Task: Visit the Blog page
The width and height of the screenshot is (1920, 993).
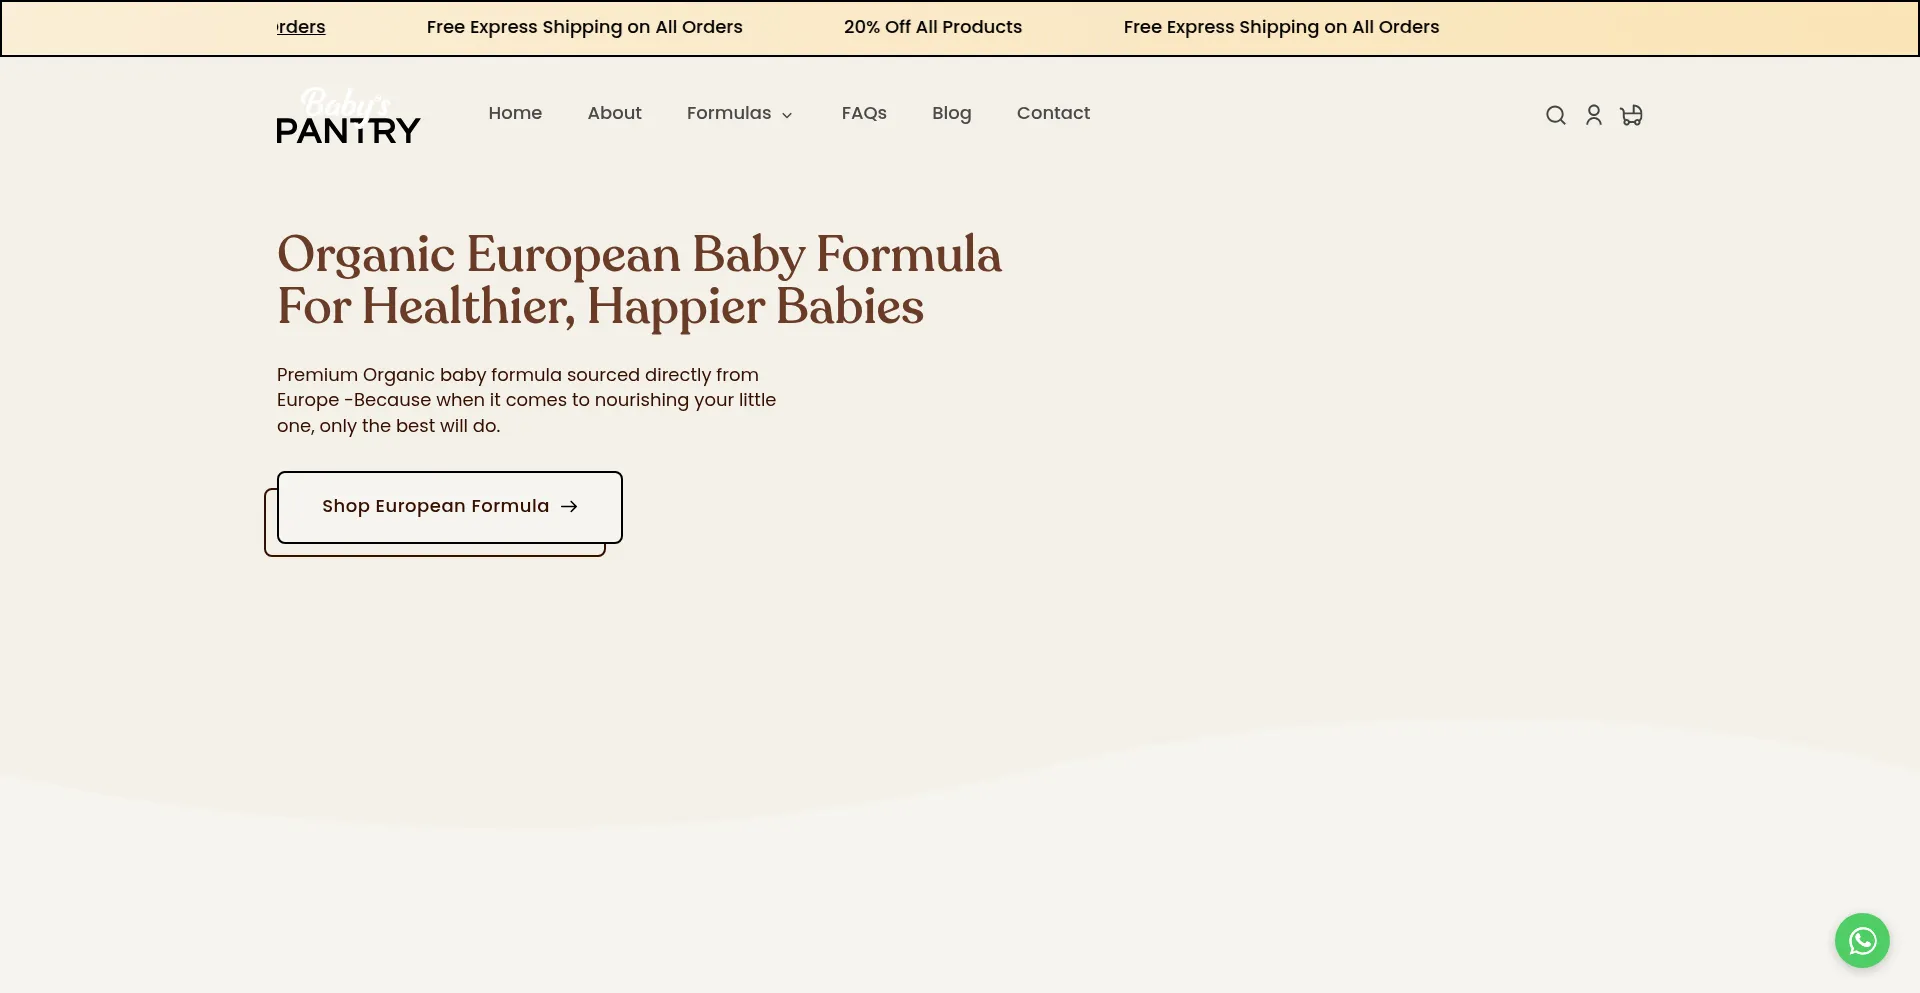Action: [951, 113]
